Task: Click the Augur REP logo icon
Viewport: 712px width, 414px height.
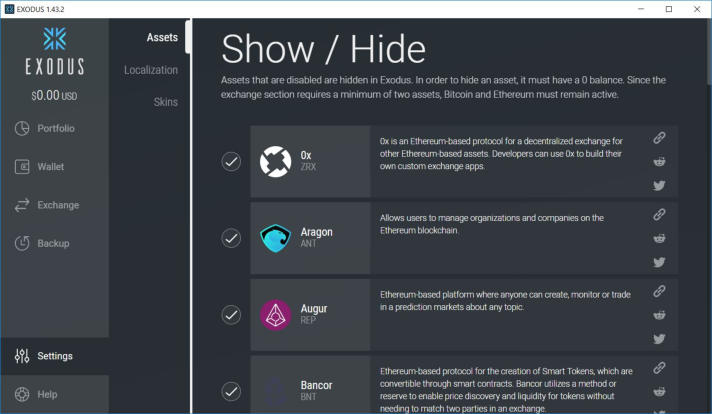Action: (274, 315)
